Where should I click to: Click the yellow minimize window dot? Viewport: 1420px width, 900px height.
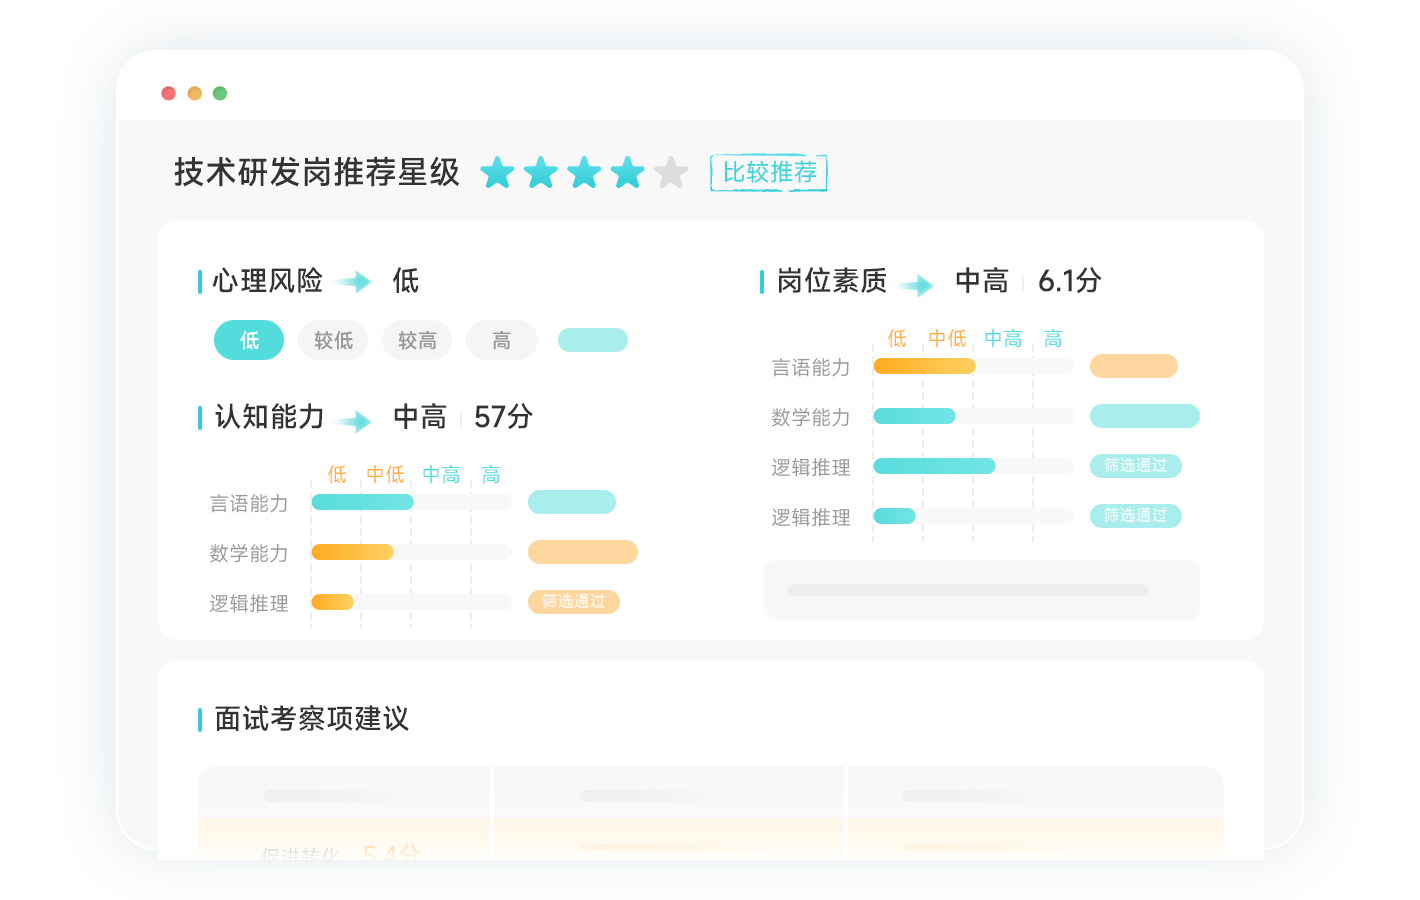click(x=195, y=93)
